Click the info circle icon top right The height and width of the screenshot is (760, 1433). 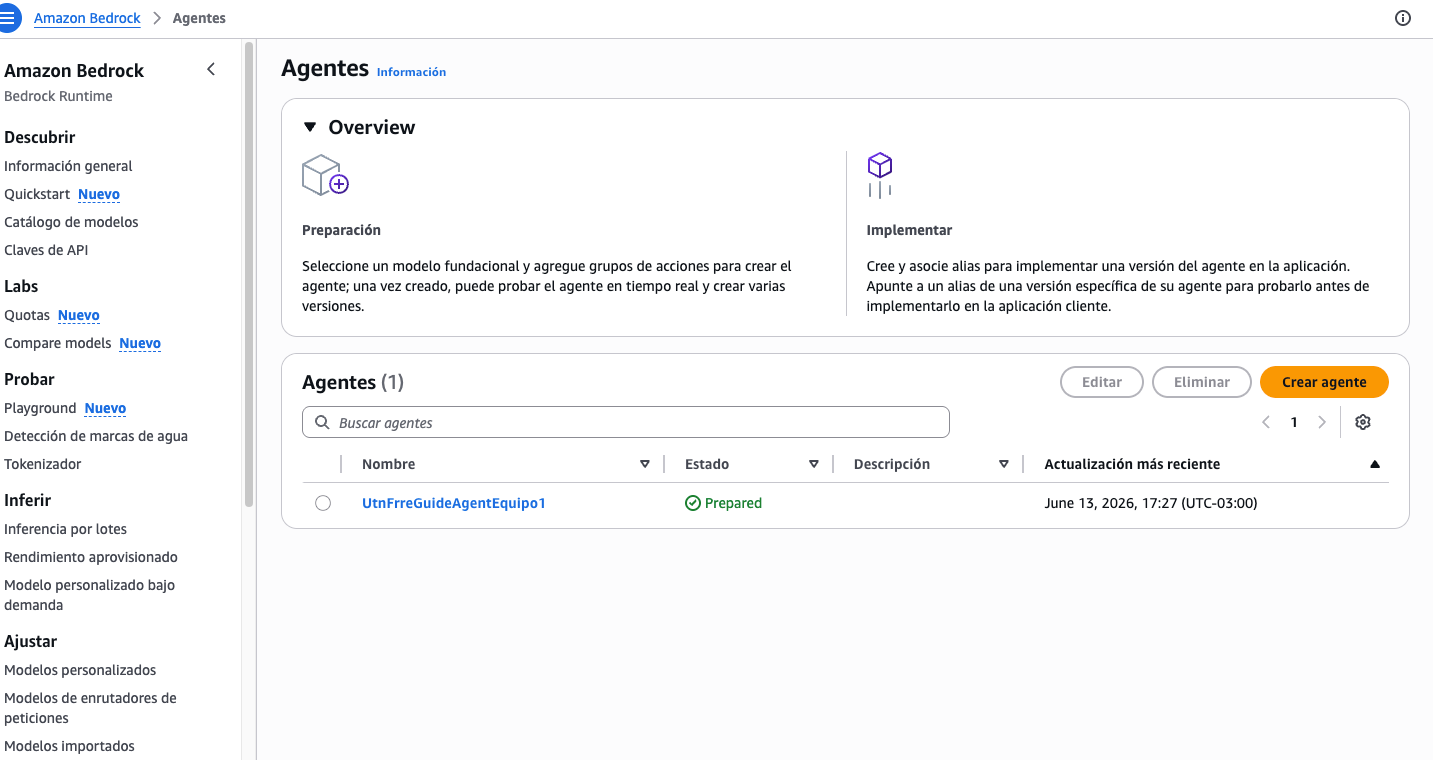(x=1403, y=18)
